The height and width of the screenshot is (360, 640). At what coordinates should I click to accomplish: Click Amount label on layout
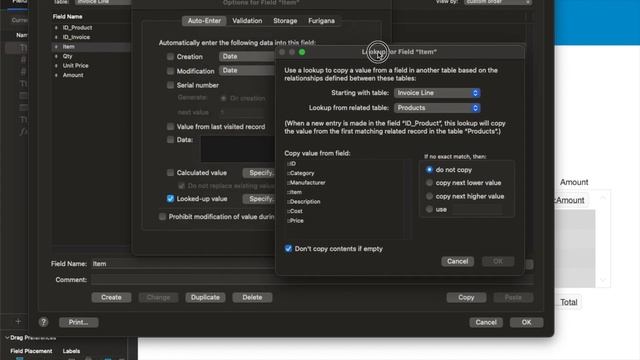coord(574,182)
